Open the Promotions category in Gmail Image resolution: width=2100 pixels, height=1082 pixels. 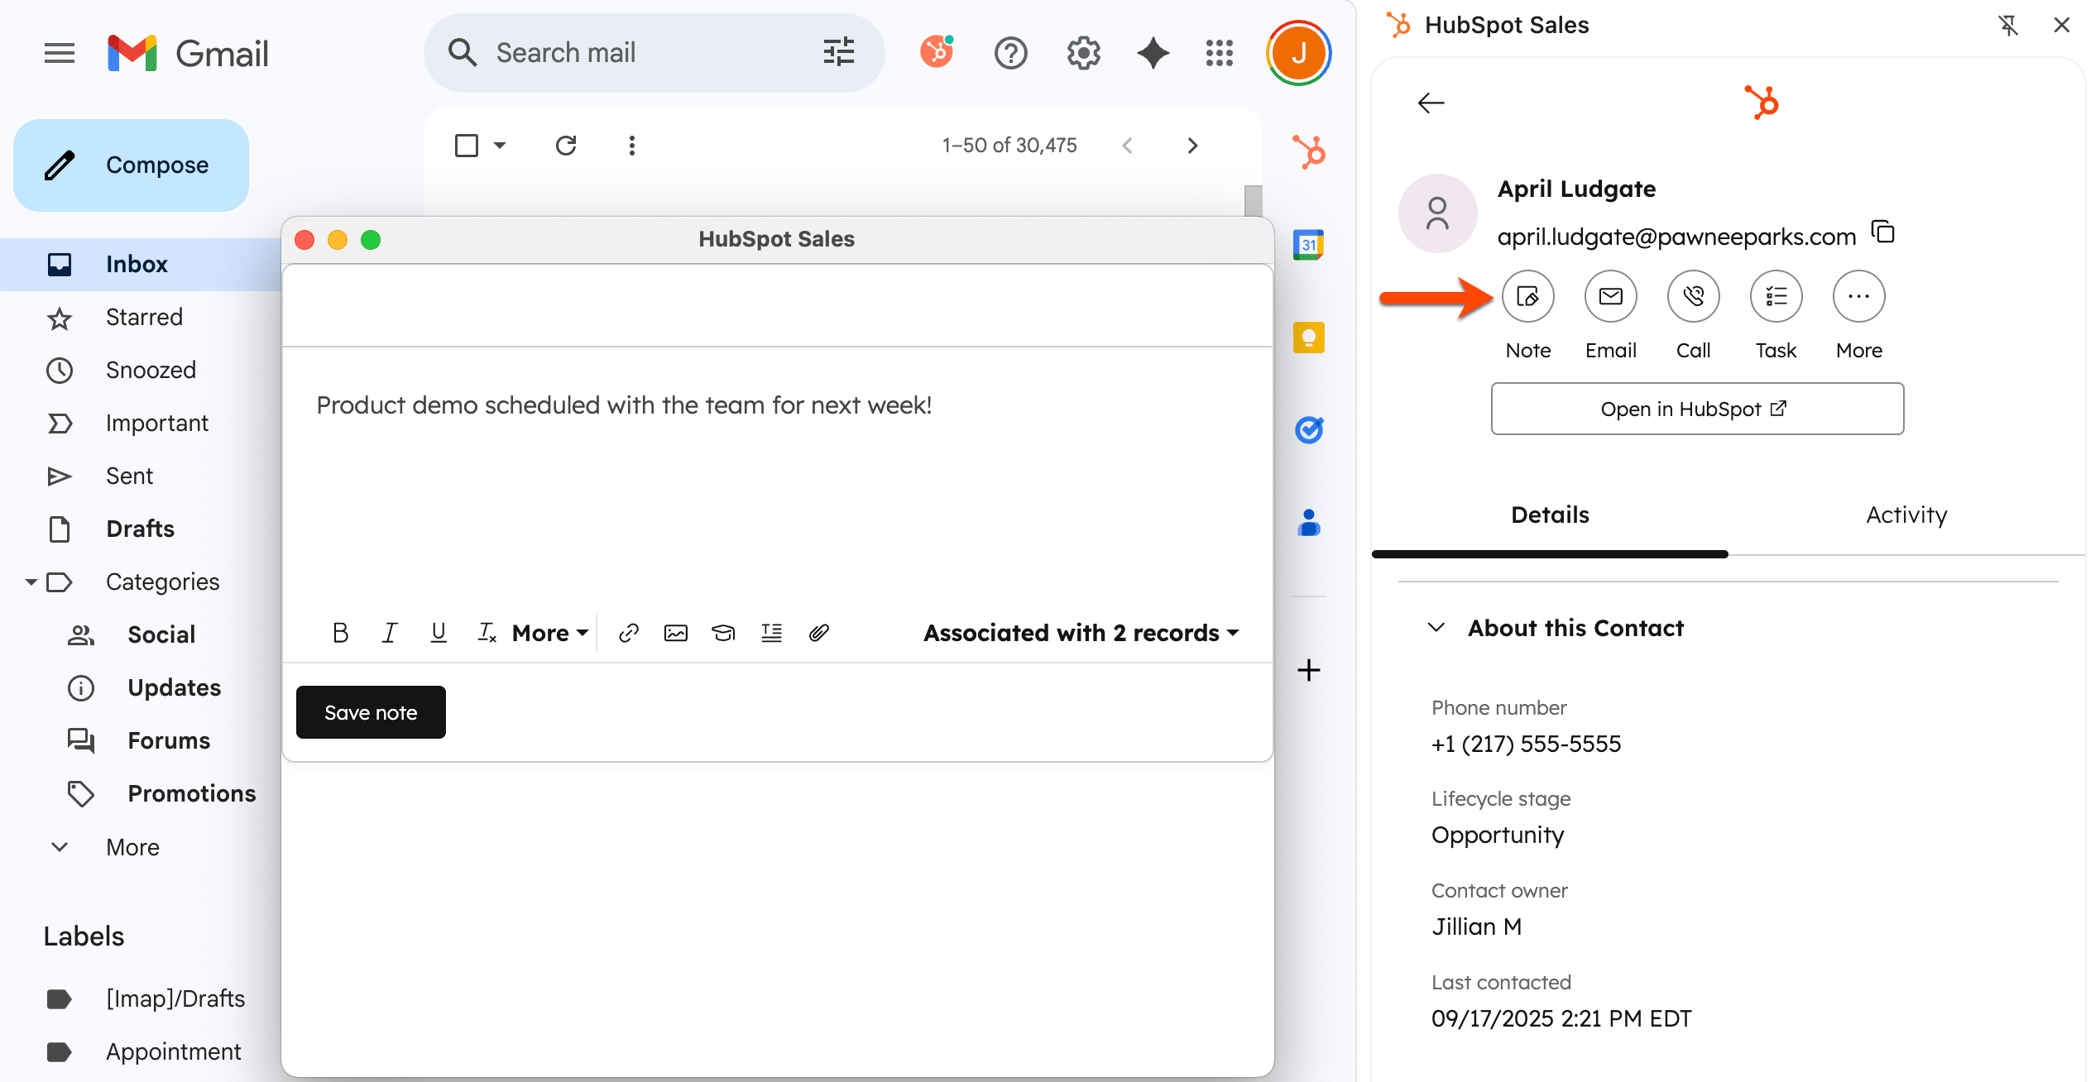pyautogui.click(x=192, y=793)
